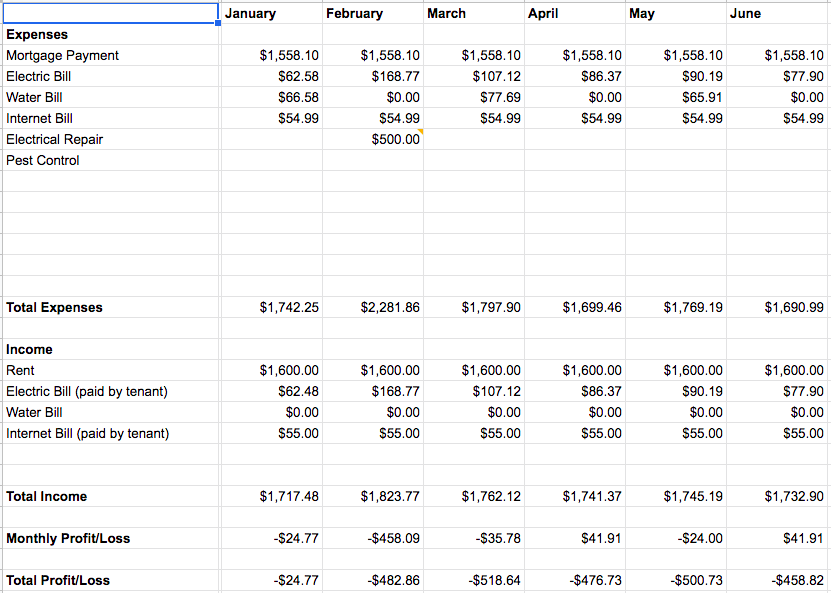
Task: Click April total loss -$476.73 cell
Action: [x=575, y=580]
